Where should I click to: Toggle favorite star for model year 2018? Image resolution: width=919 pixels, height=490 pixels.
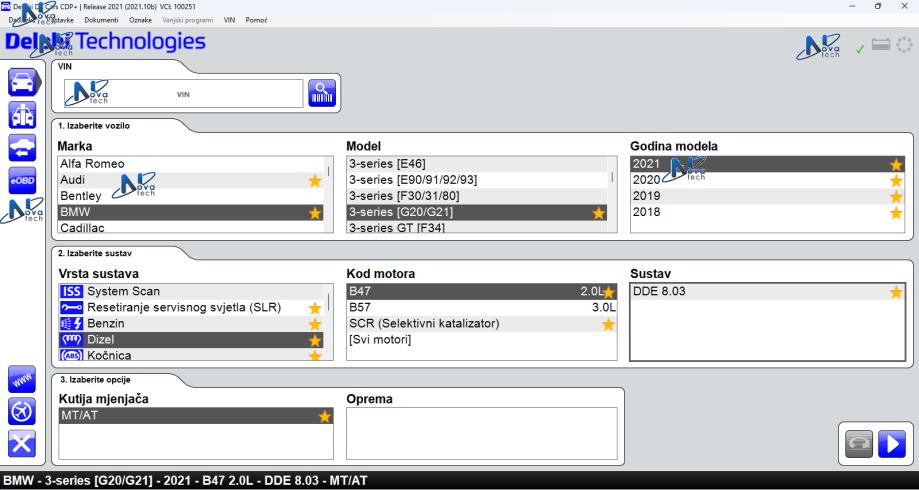point(896,212)
